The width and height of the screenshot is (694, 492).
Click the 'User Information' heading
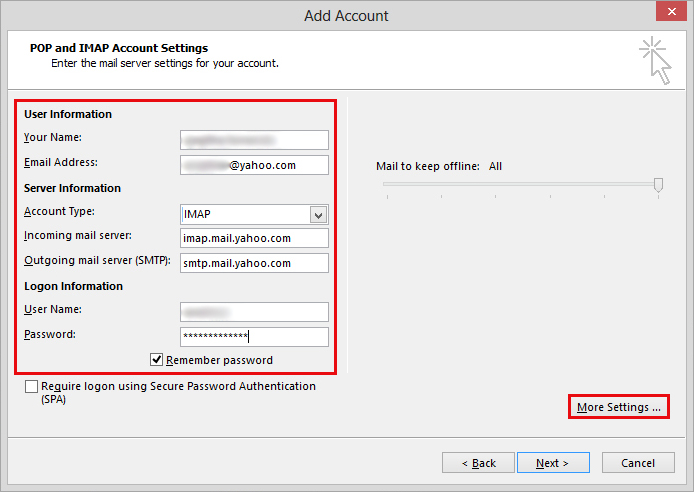tap(68, 114)
